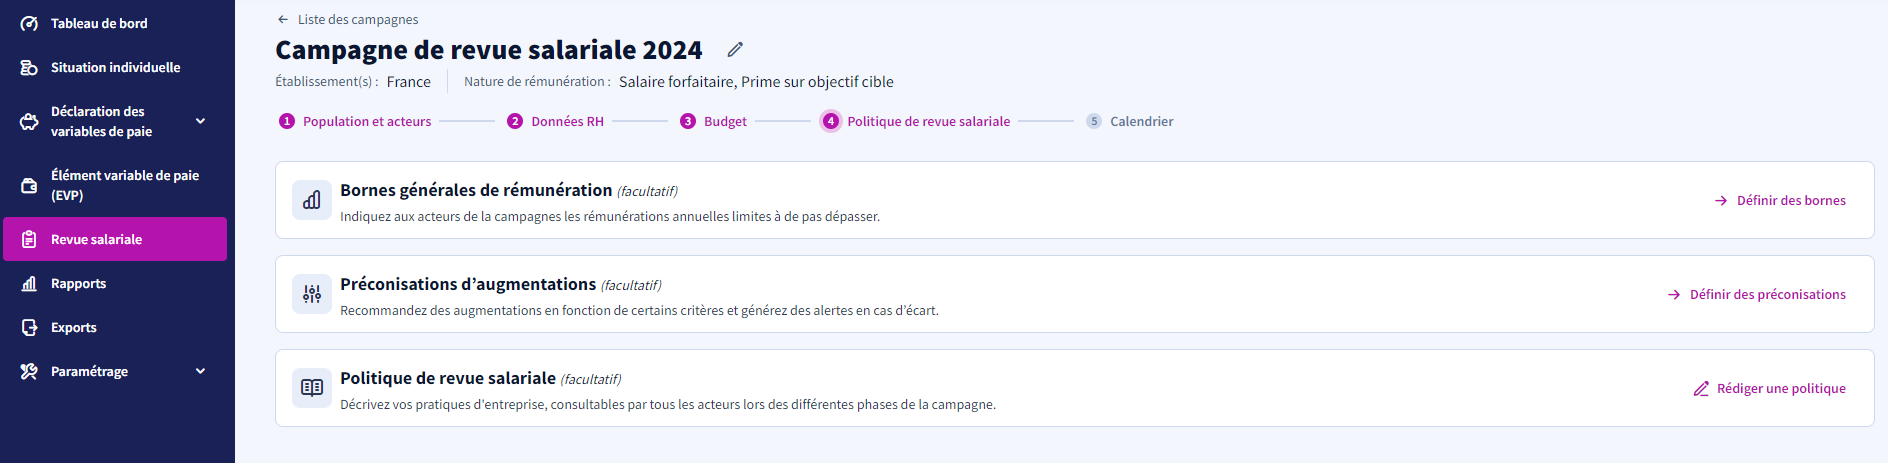Image resolution: width=1888 pixels, height=463 pixels.
Task: Click the Élément variable de paie wallet icon
Action: pos(29,185)
